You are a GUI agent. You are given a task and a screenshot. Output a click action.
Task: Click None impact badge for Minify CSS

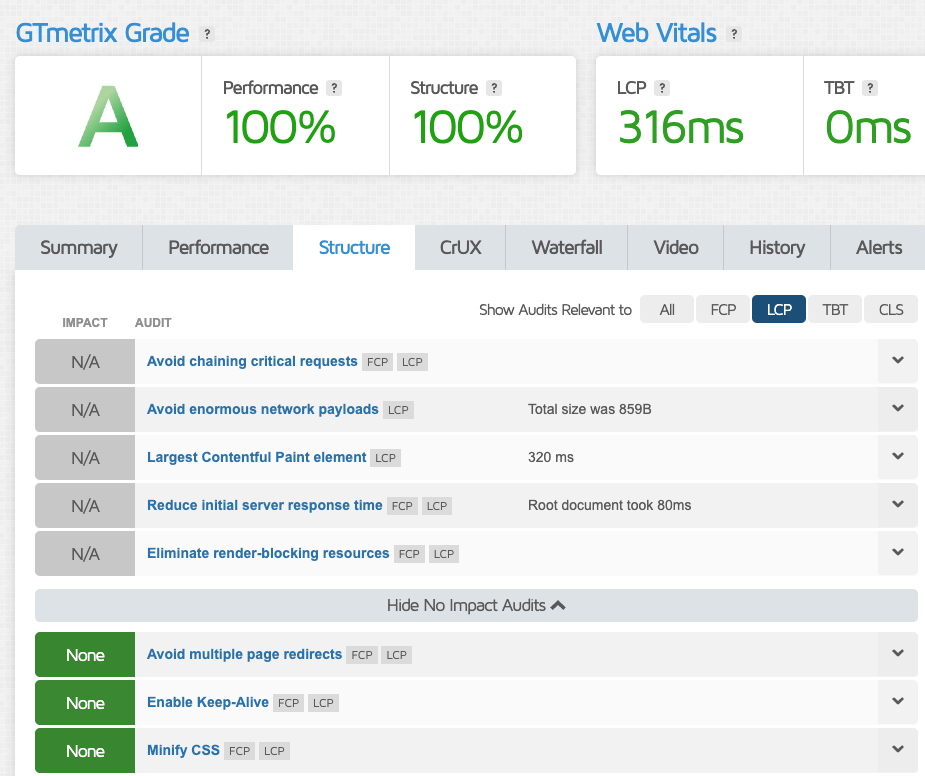coord(85,751)
